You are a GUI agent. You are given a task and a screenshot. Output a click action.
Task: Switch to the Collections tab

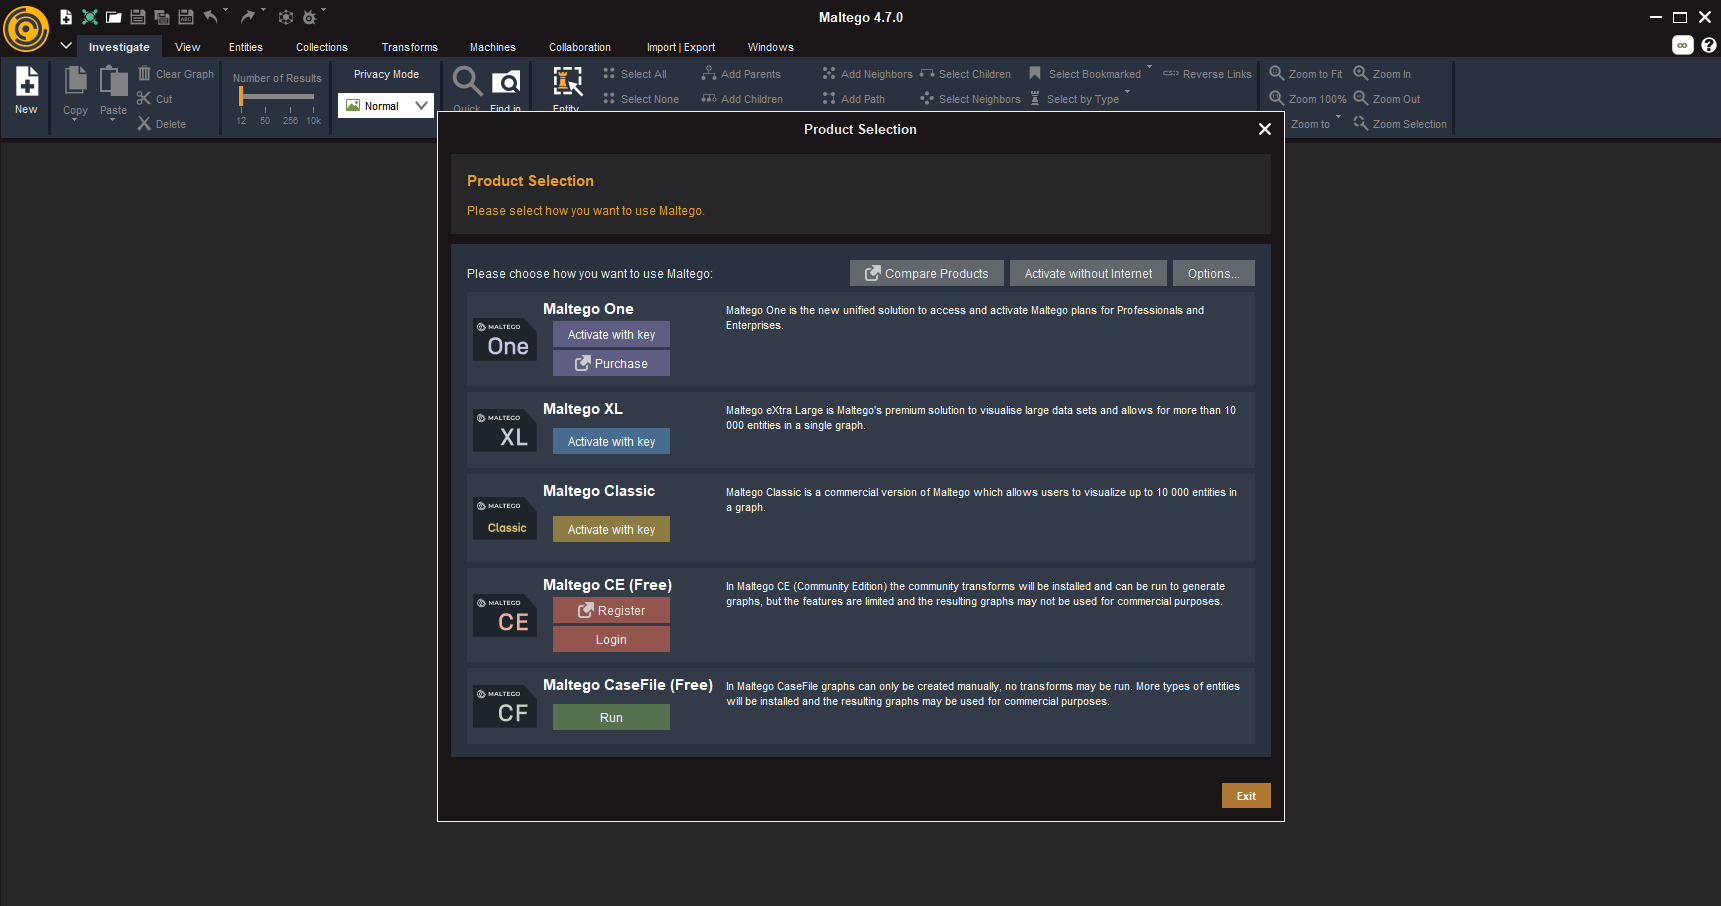[322, 47]
